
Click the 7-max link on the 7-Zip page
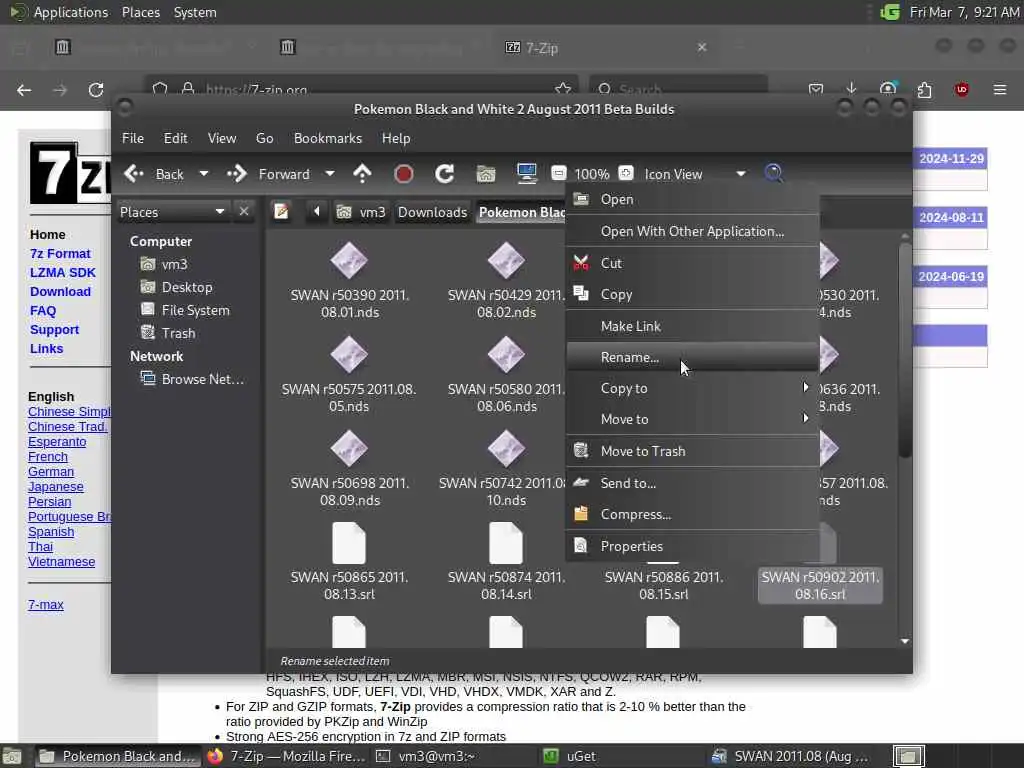[x=46, y=605]
